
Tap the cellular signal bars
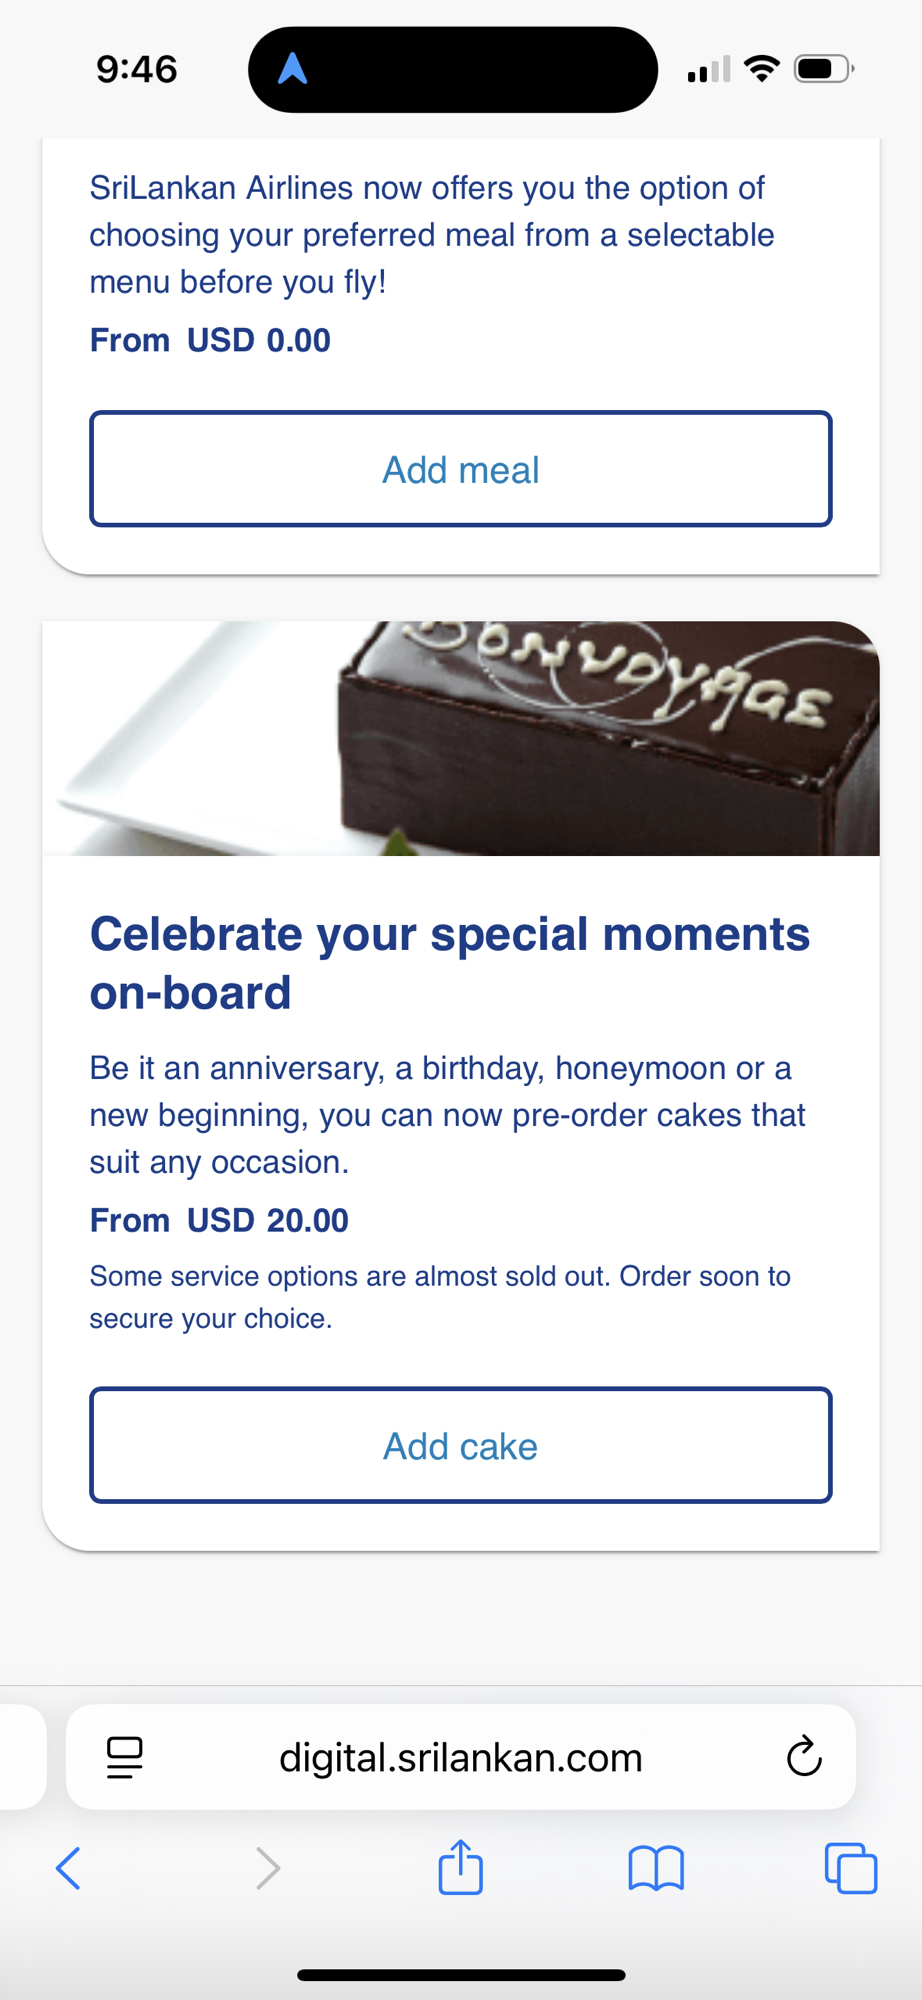[708, 70]
